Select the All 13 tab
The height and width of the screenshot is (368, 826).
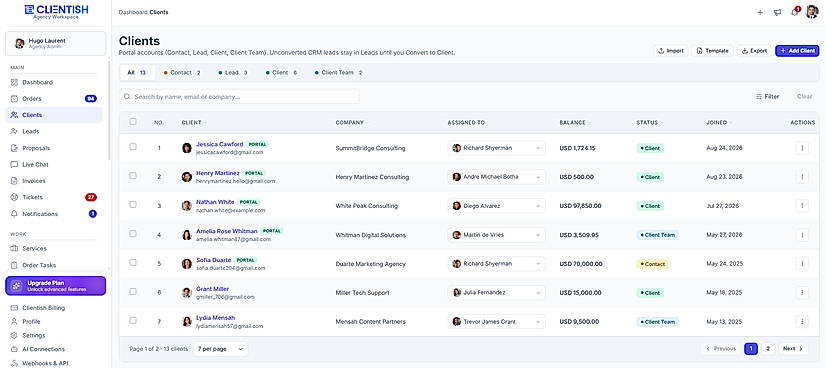137,73
